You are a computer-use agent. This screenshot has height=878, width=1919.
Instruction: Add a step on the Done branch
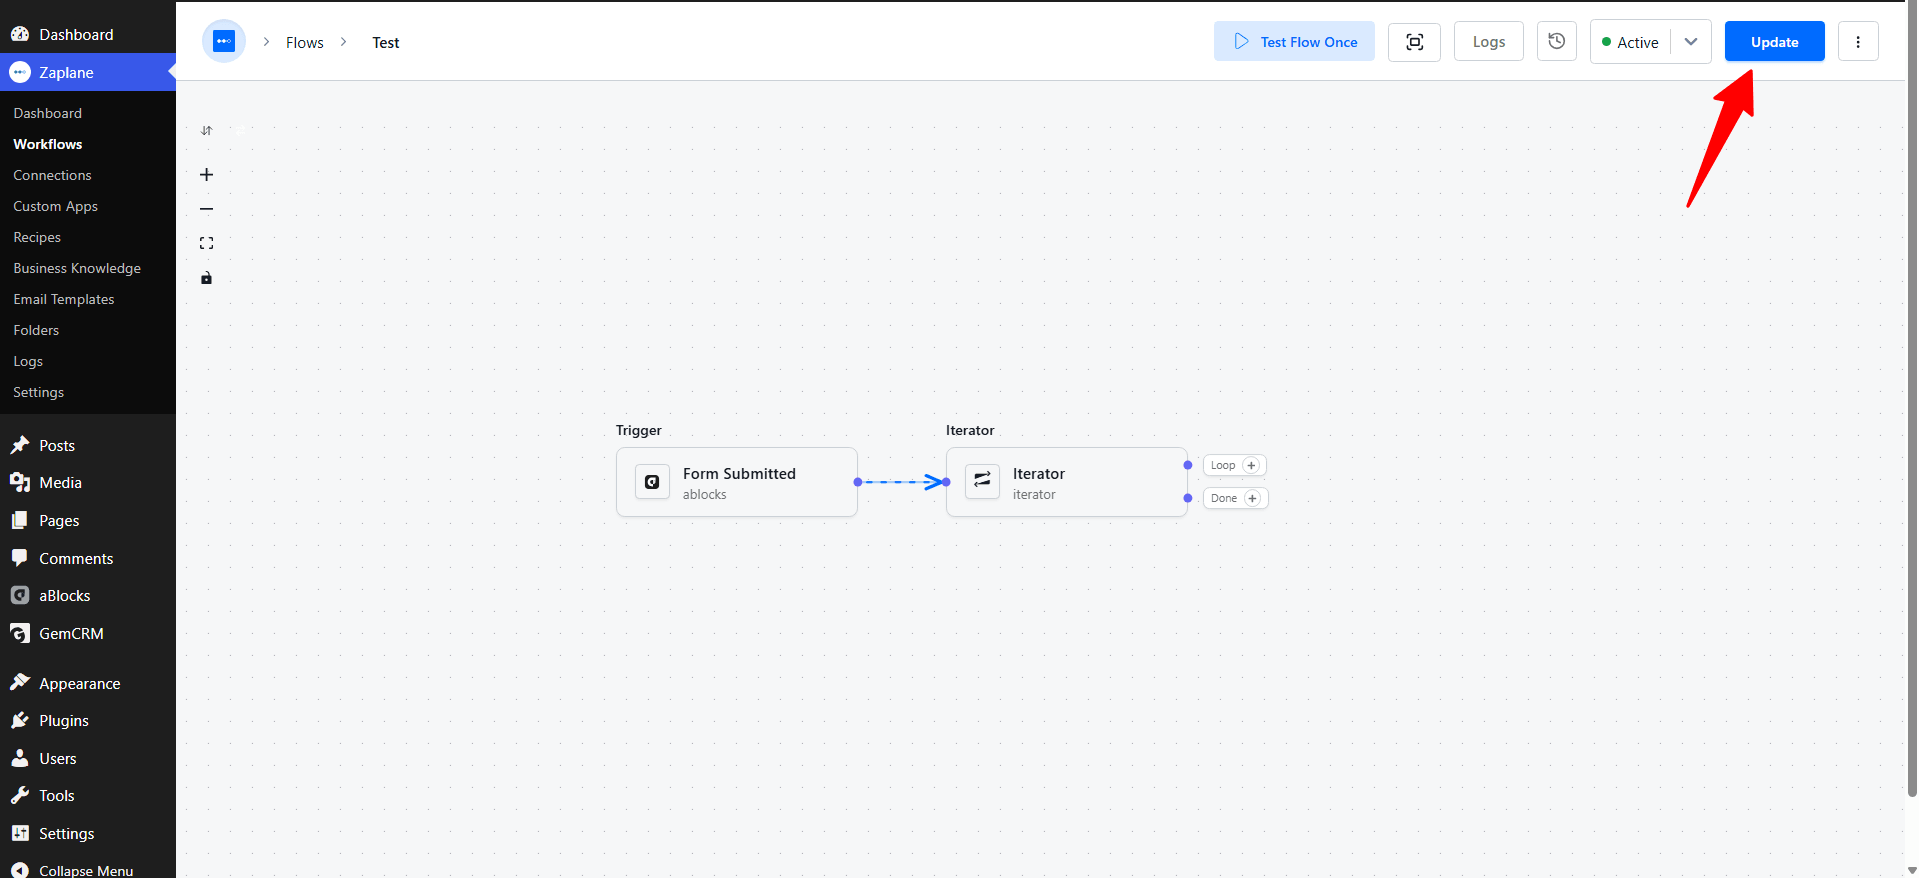click(1252, 498)
